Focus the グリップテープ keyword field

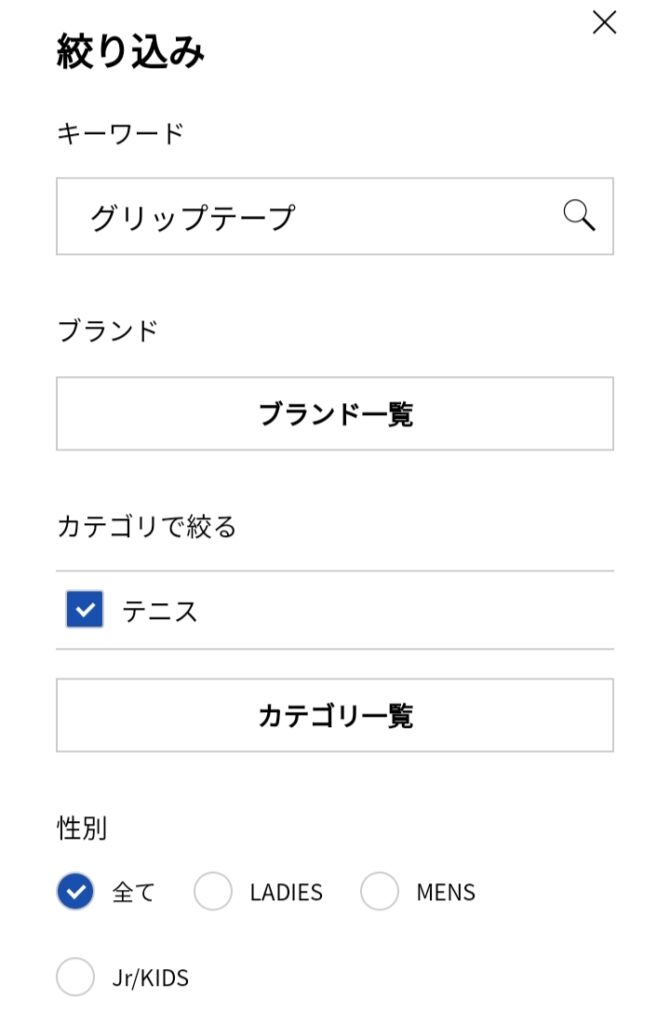[334, 216]
